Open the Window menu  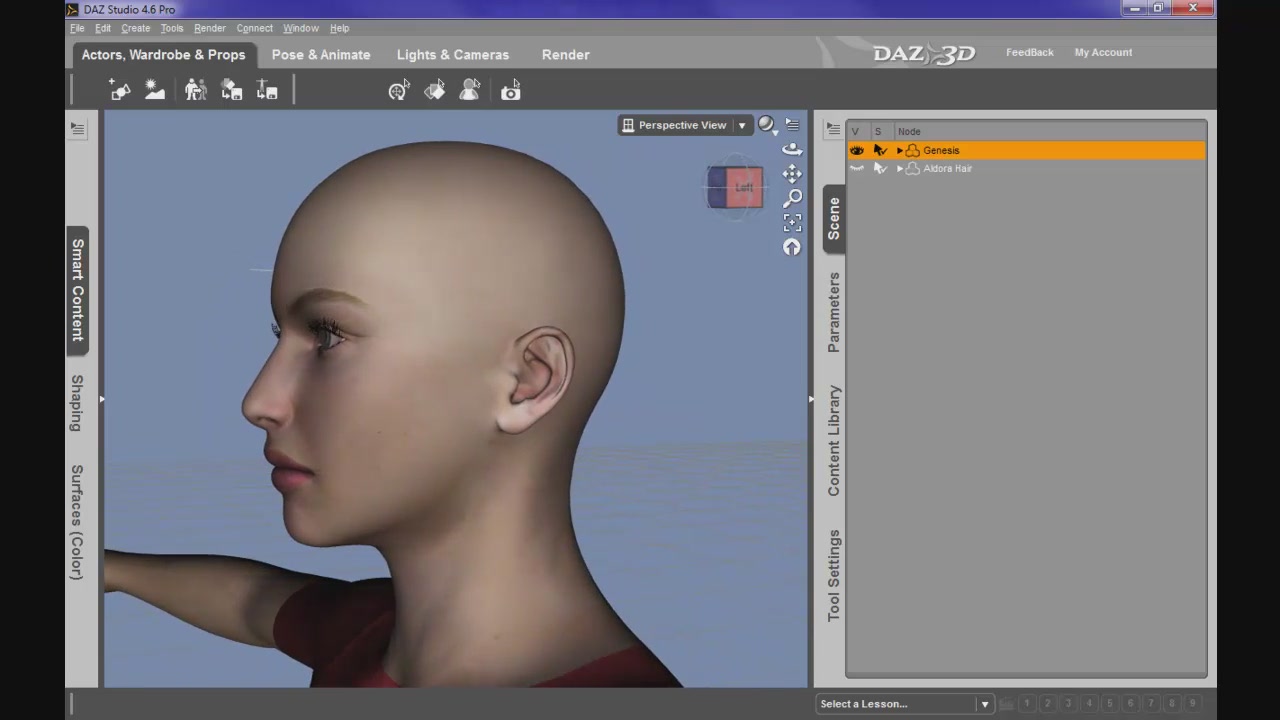pyautogui.click(x=301, y=28)
